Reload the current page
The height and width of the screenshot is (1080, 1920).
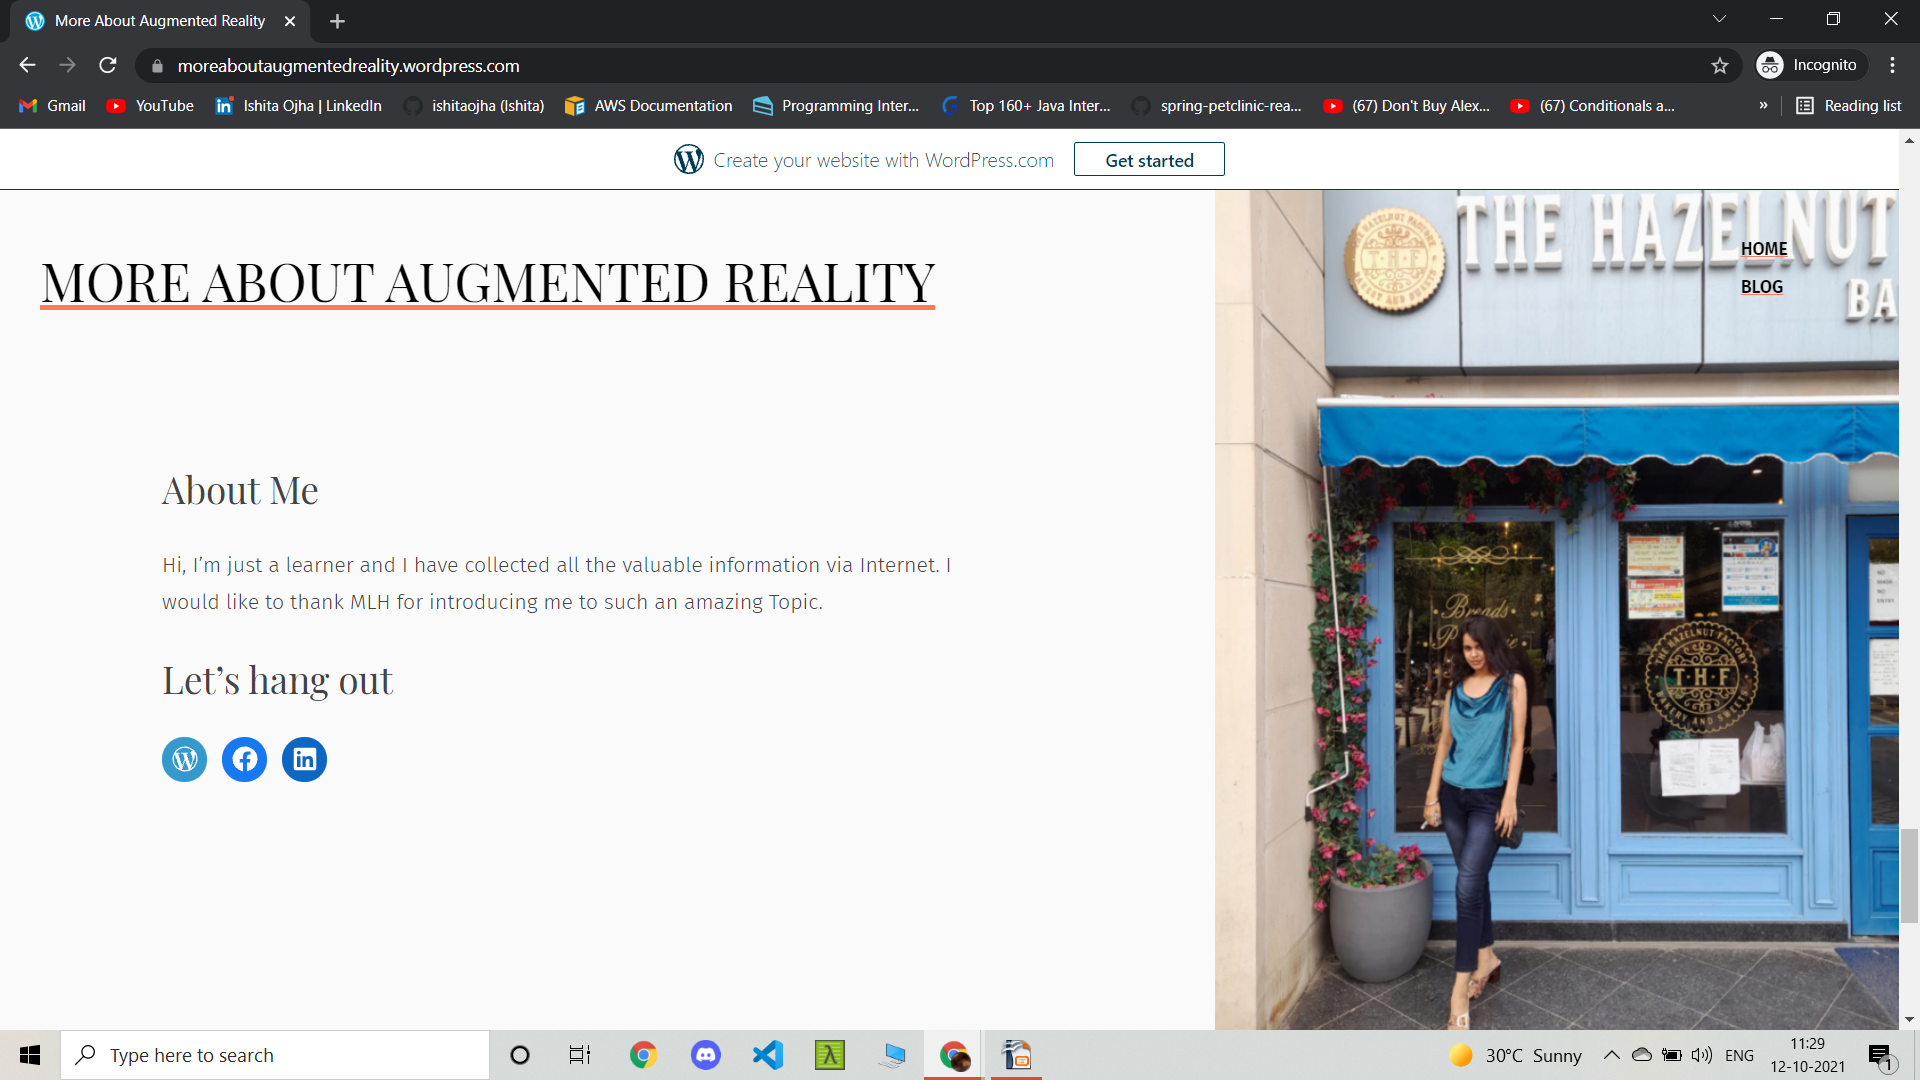tap(108, 66)
